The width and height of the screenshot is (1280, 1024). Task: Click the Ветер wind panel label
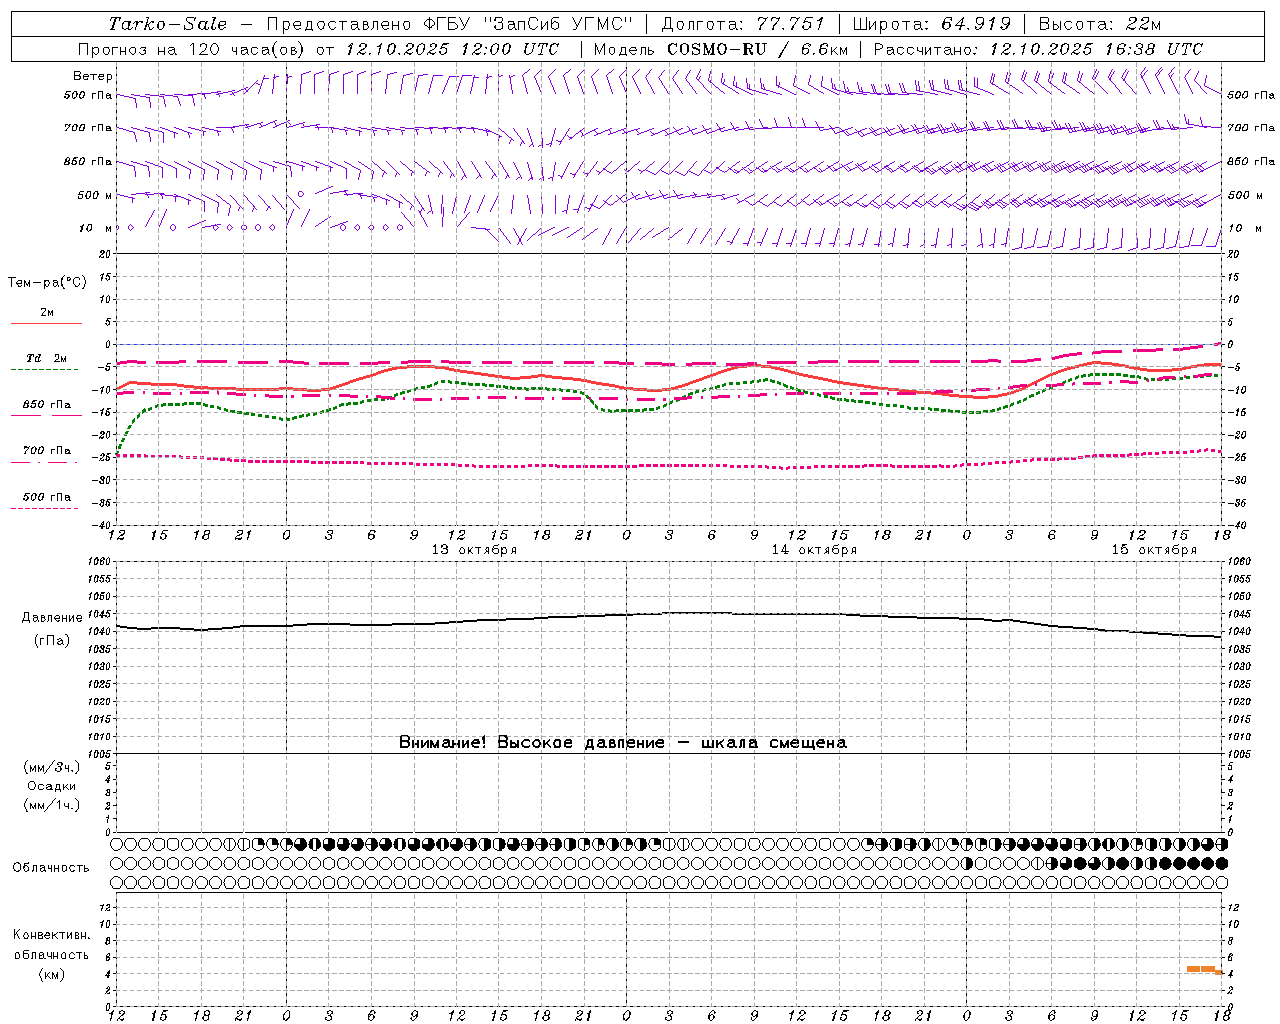click(x=93, y=76)
